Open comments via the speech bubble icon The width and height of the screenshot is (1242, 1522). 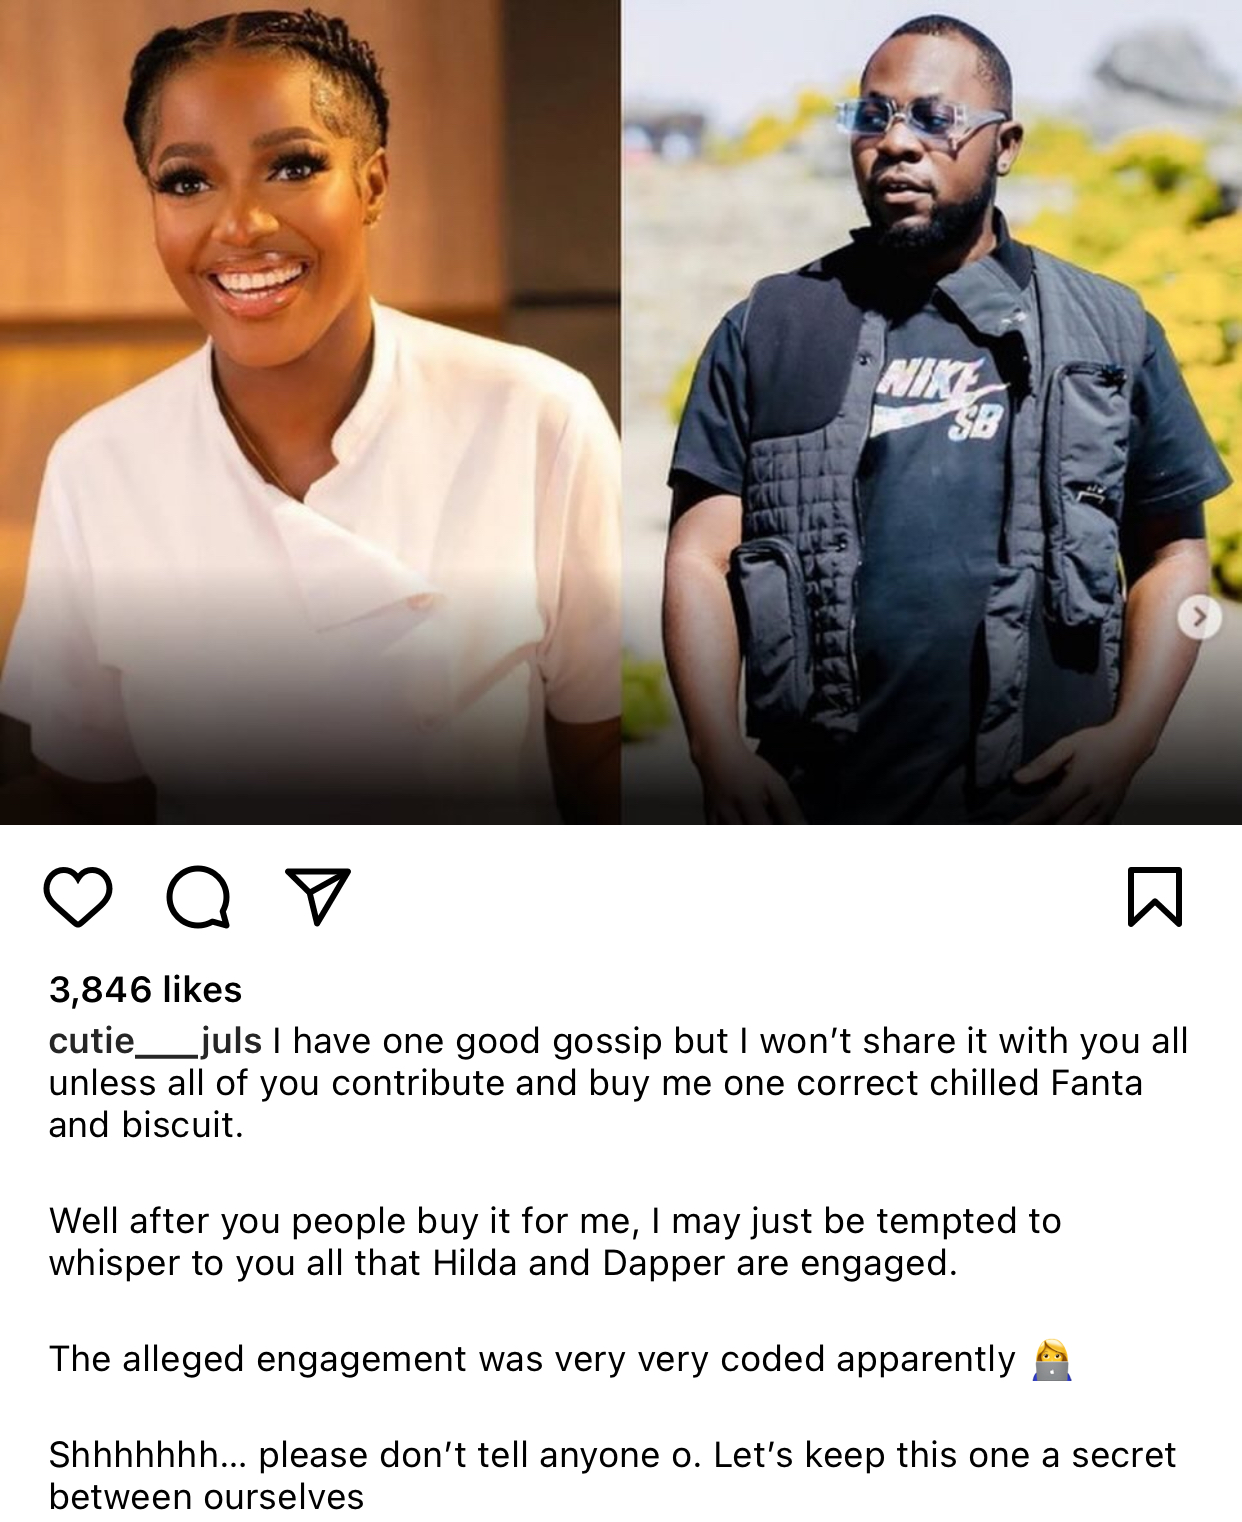(x=198, y=897)
